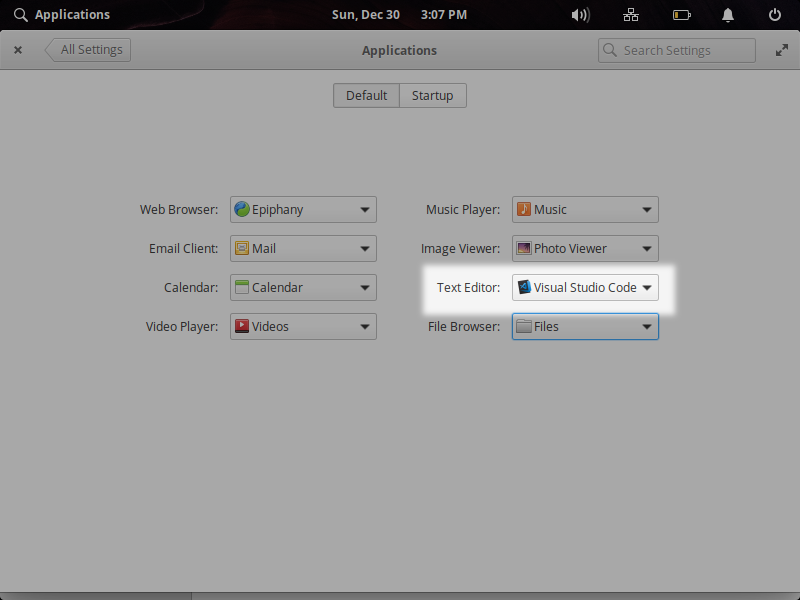The height and width of the screenshot is (600, 800).
Task: Expand the Music Player dropdown
Action: coord(585,210)
